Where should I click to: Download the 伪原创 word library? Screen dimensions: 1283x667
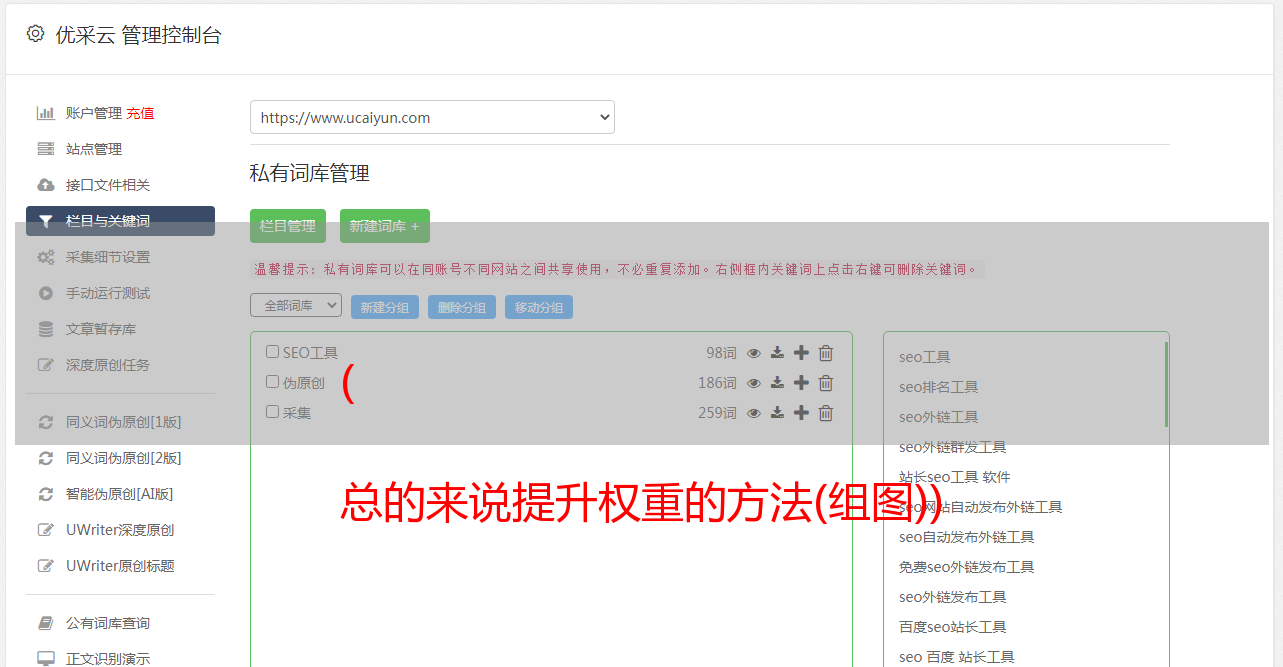coord(777,383)
